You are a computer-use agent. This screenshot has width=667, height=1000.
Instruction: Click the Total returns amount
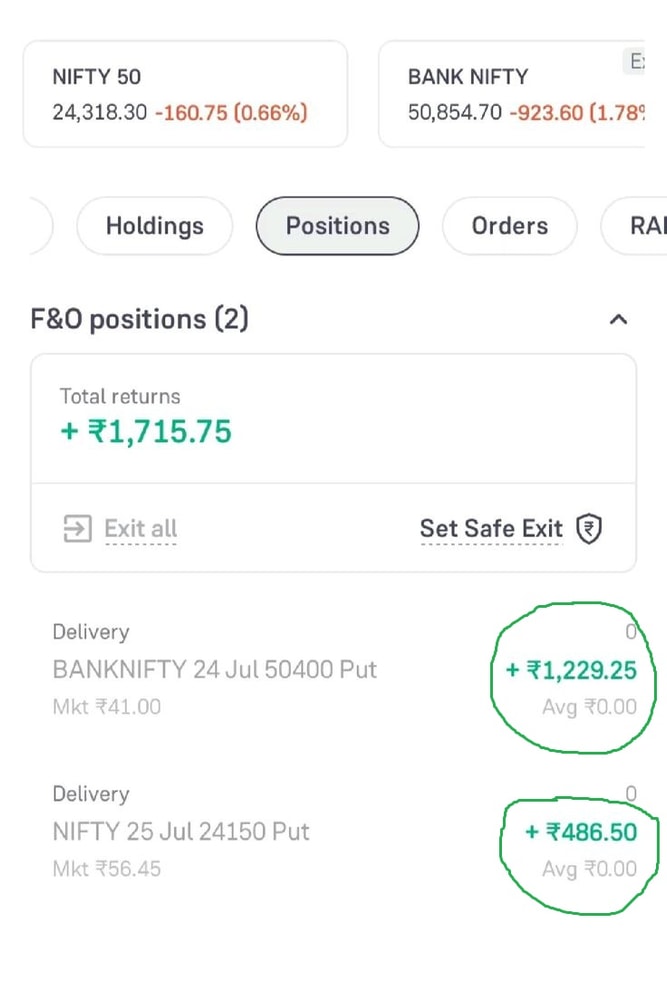coord(146,432)
